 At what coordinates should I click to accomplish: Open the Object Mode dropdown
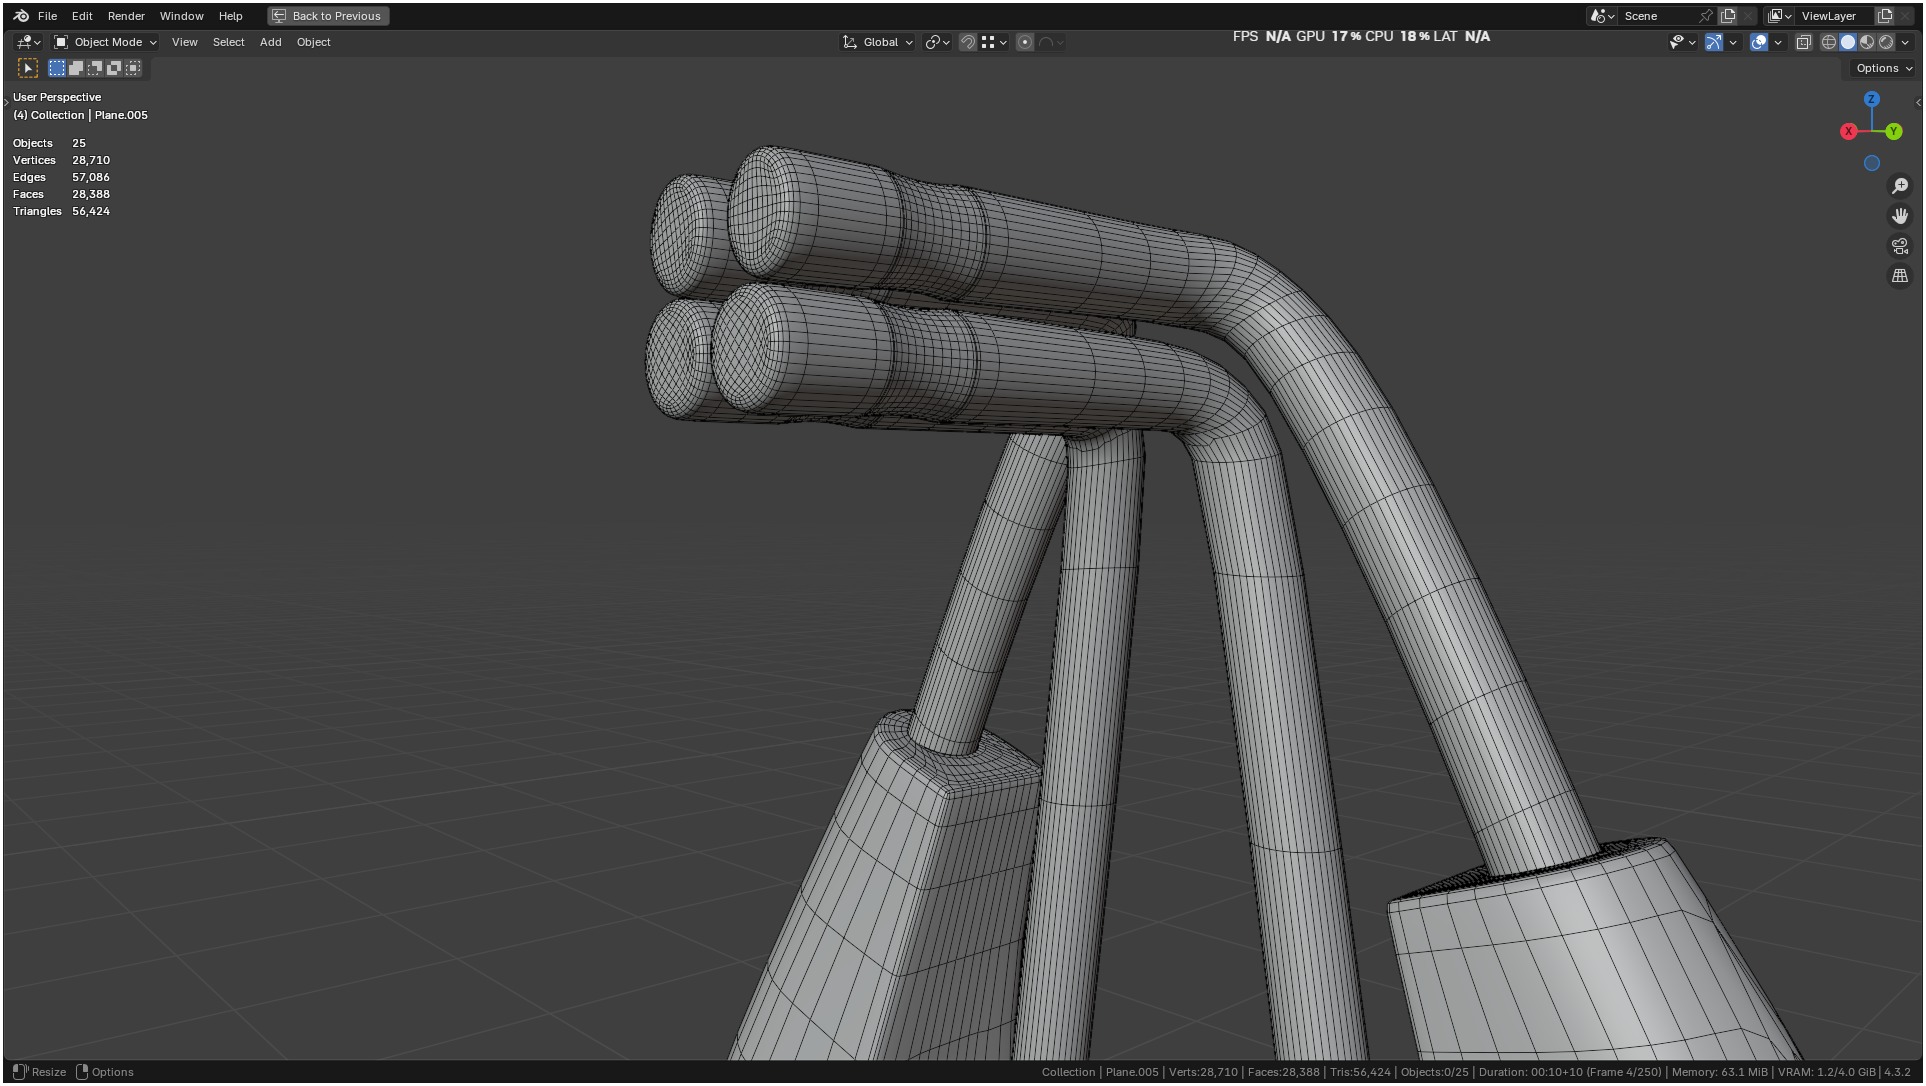(105, 42)
